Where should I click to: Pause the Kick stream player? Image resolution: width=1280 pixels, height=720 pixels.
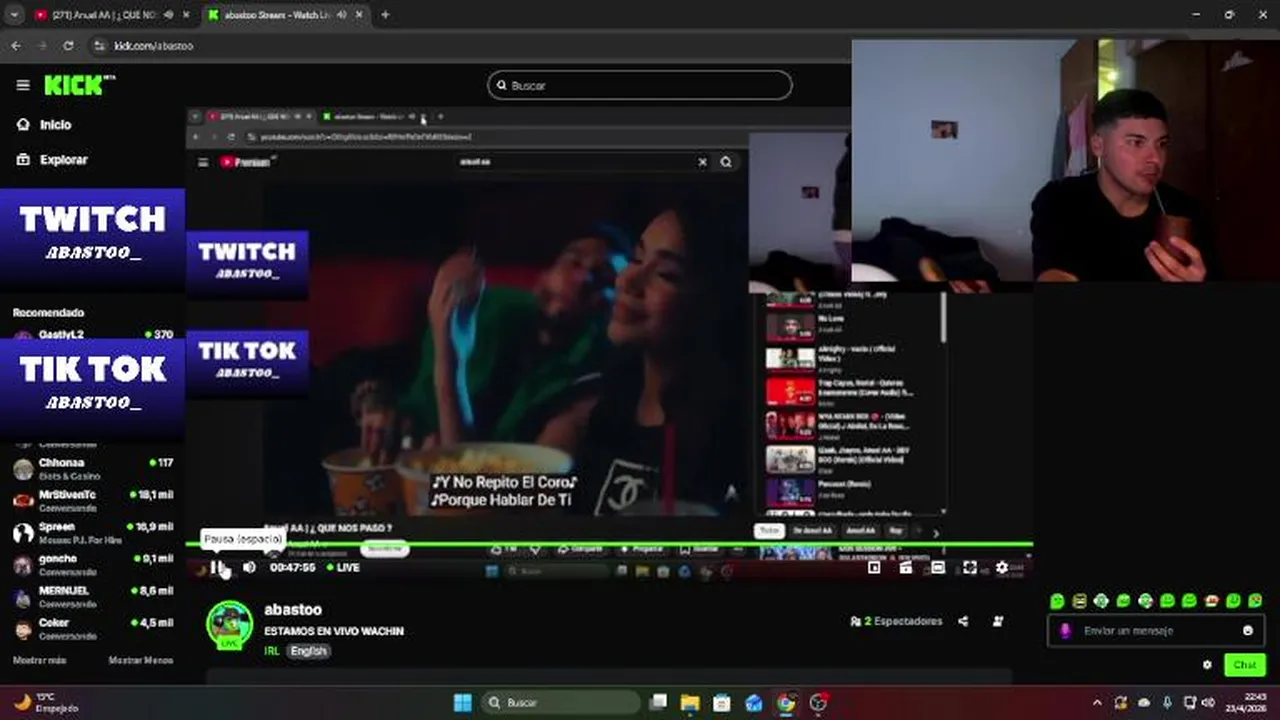tap(217, 567)
